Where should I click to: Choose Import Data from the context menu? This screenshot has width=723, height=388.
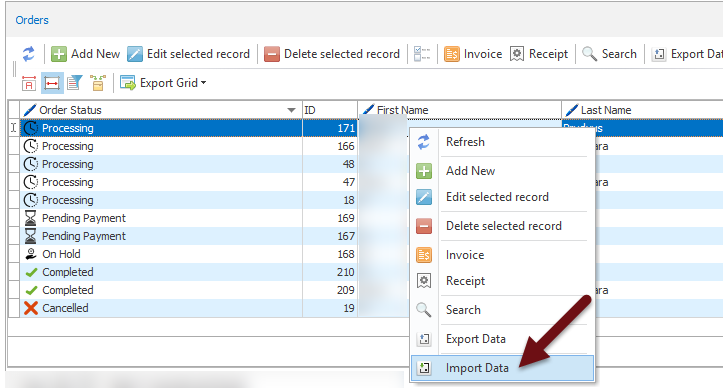pyautogui.click(x=502, y=368)
